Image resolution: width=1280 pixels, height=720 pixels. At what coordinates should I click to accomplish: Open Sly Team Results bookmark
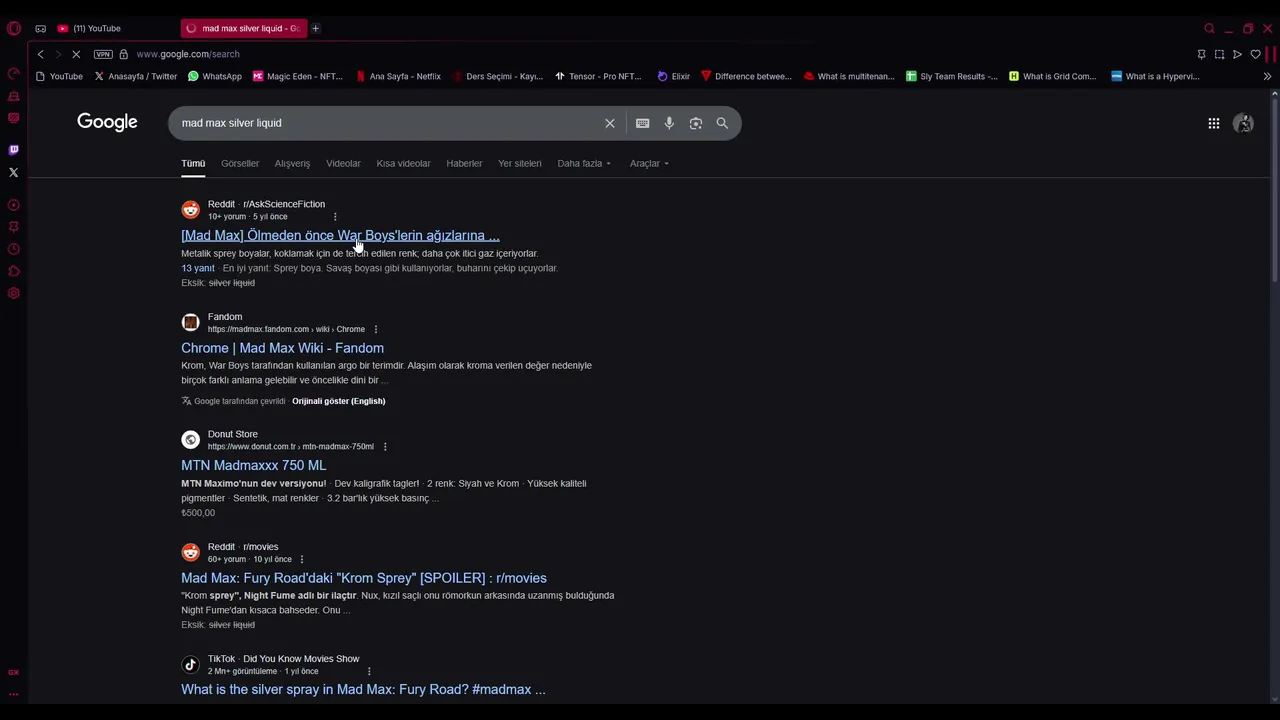tap(952, 76)
